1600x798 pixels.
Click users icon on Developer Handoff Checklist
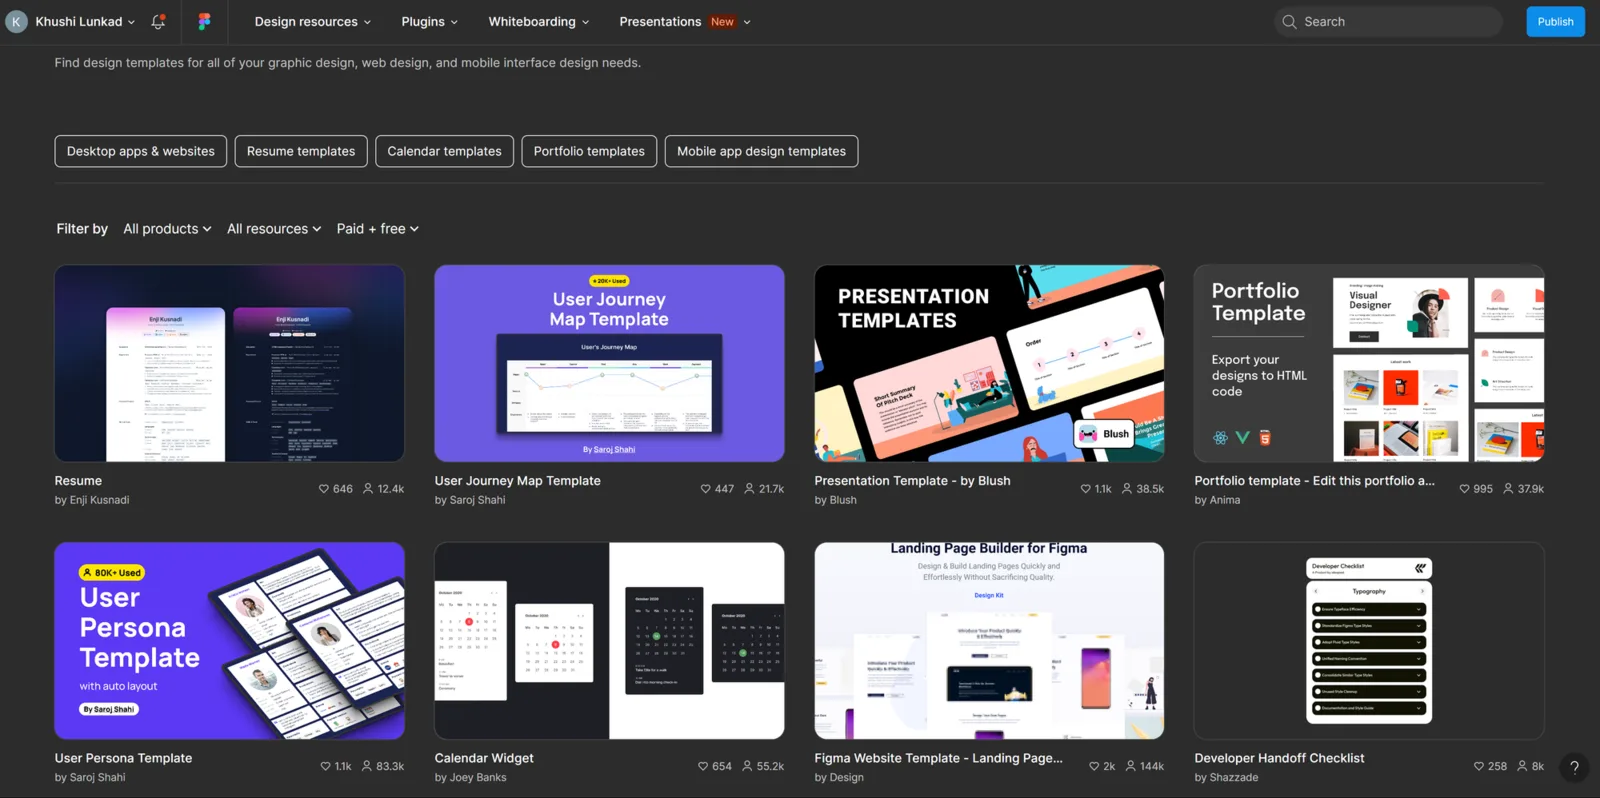pos(1522,766)
